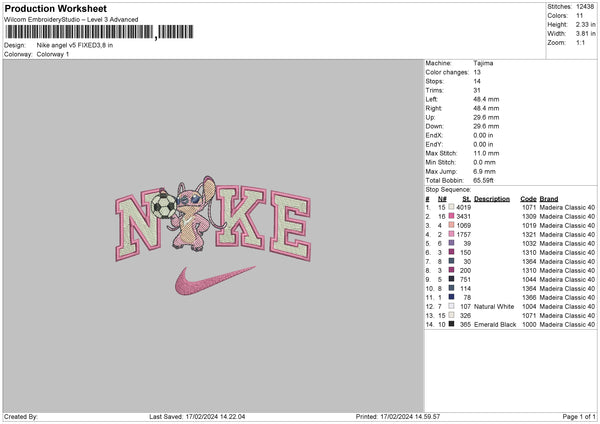Click the Trims value 31

point(477,90)
